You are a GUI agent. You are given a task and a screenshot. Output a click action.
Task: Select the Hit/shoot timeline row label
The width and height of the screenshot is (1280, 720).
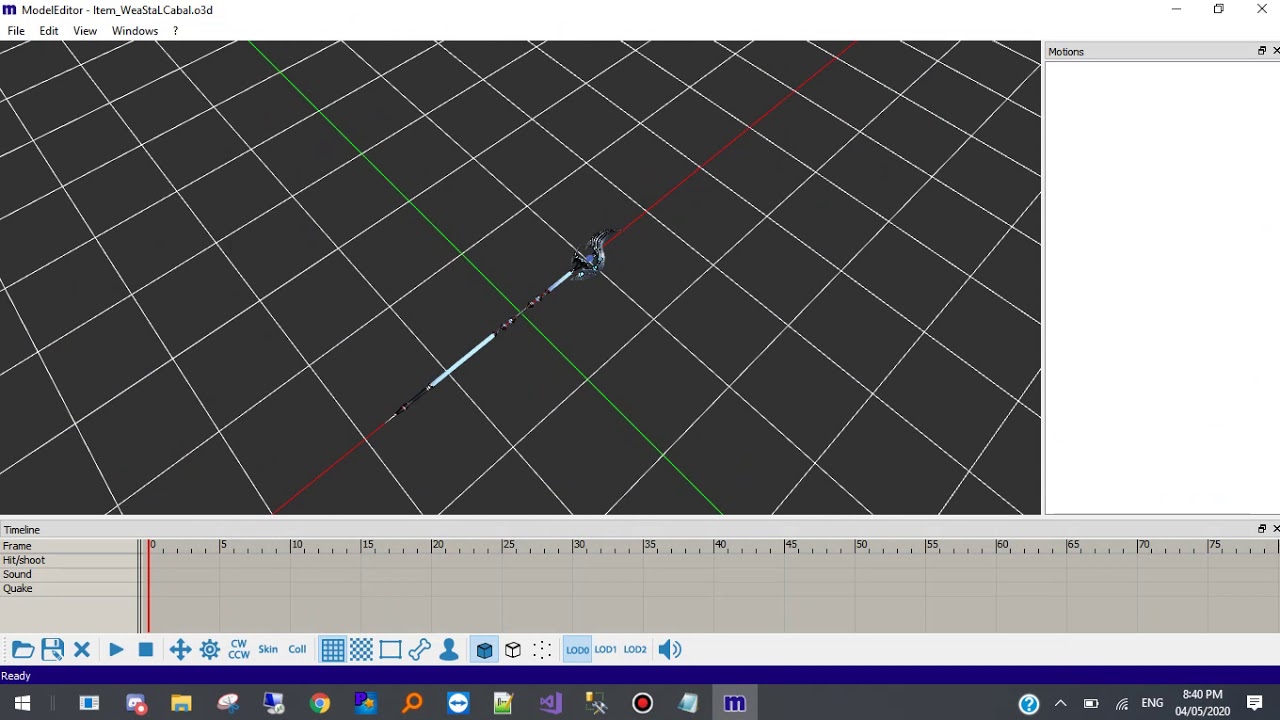24,560
